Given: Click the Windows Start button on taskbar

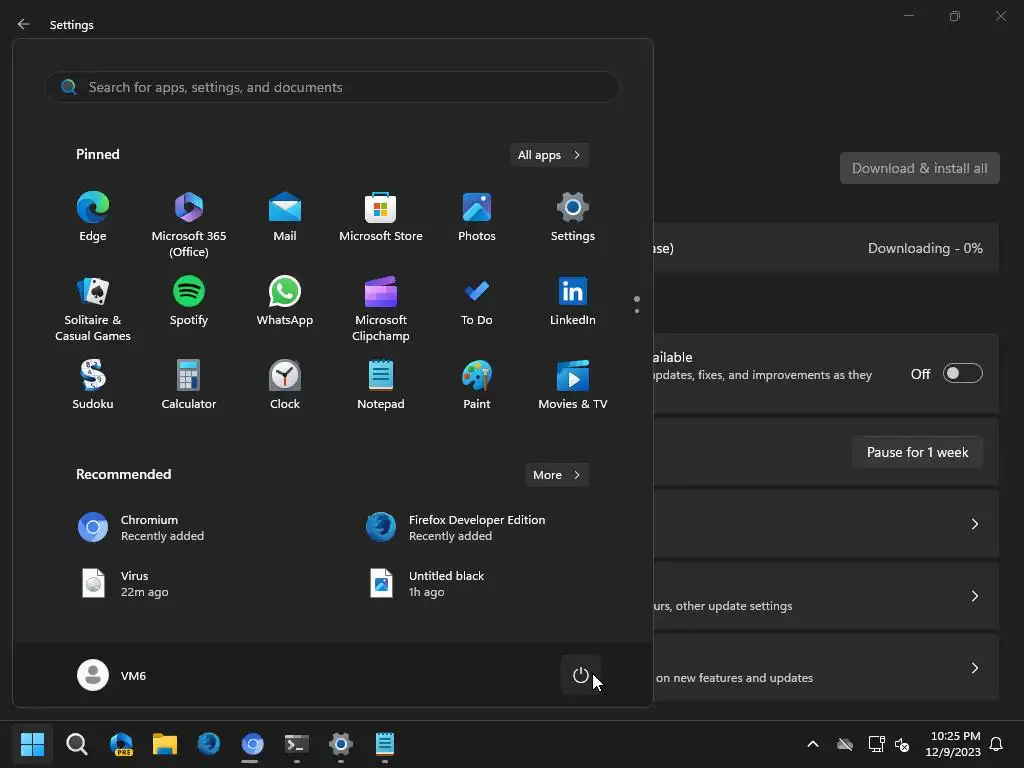Looking at the screenshot, I should (x=32, y=744).
